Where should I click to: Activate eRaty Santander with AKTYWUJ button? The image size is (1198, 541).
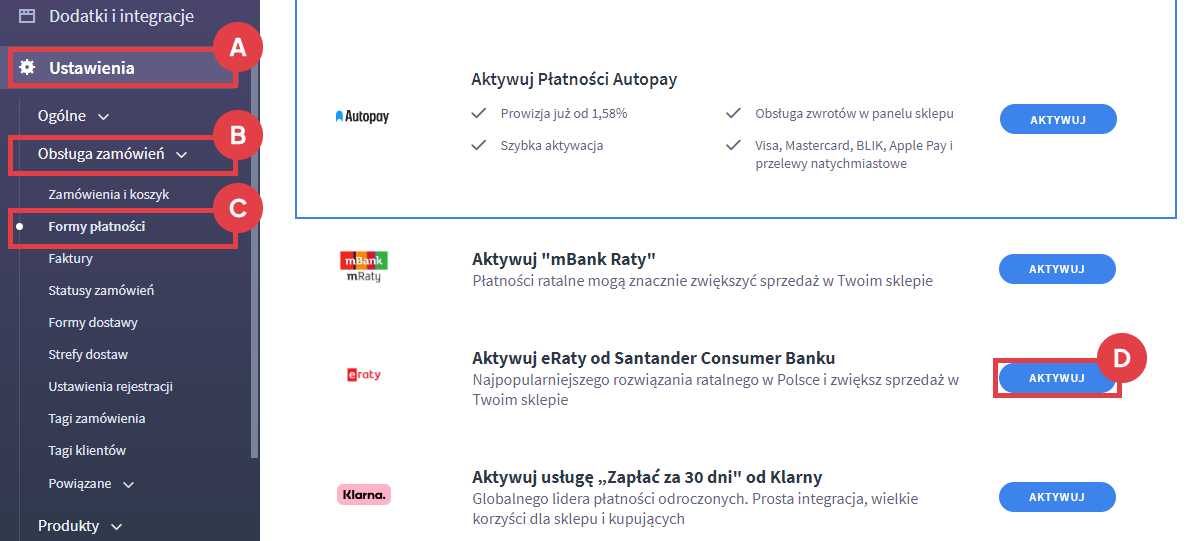[x=1057, y=378]
